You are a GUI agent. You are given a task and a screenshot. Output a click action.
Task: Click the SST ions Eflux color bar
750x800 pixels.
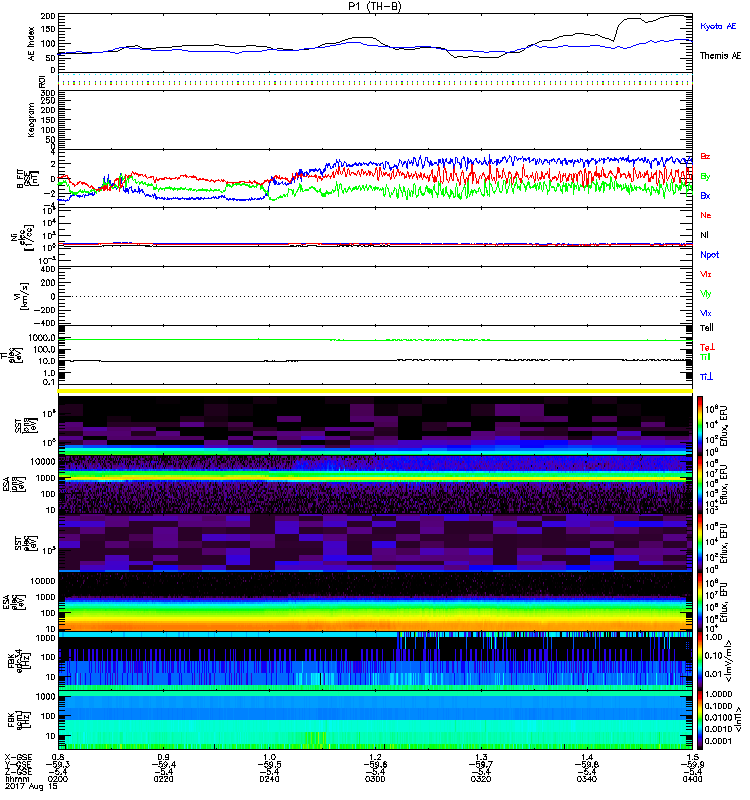pyautogui.click(x=700, y=424)
